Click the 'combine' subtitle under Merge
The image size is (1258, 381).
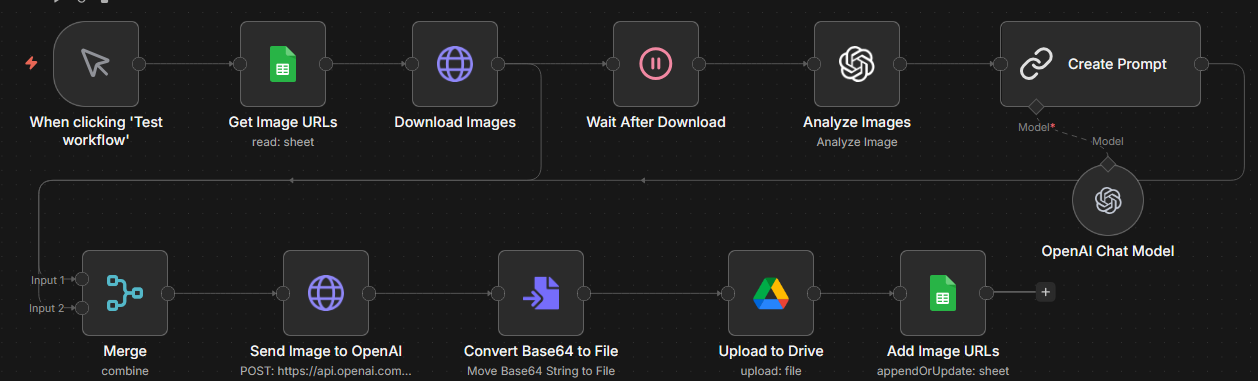(x=125, y=371)
